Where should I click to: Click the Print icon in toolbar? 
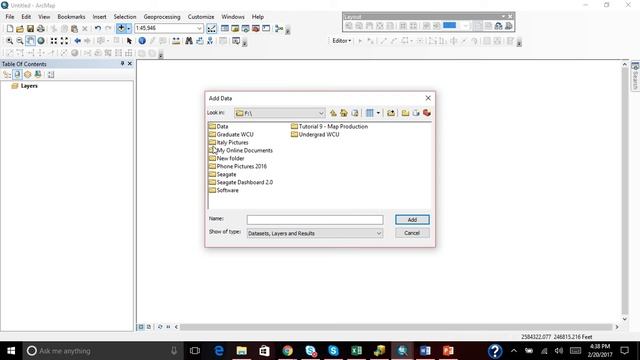tap(41, 29)
